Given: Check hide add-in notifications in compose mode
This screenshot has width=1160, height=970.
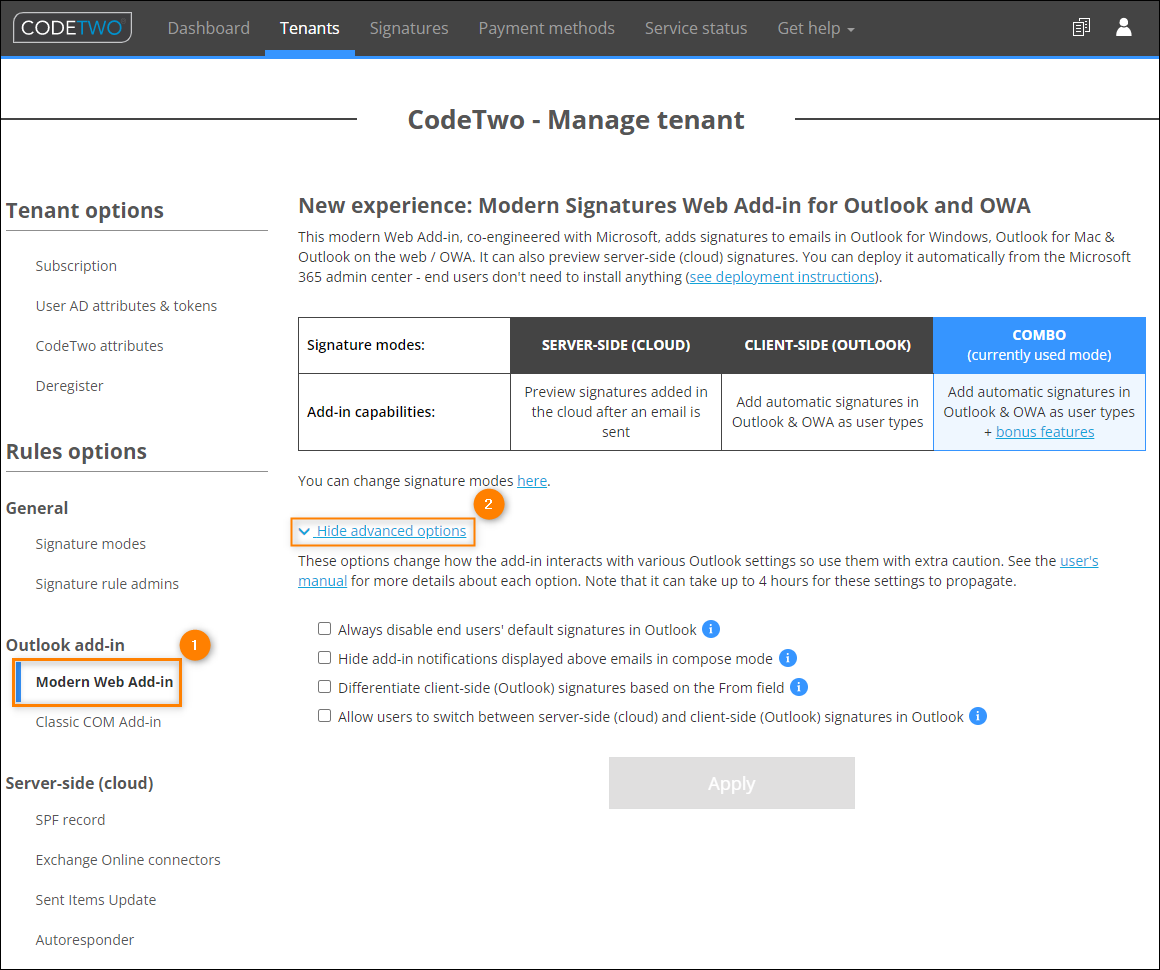Looking at the screenshot, I should tap(324, 657).
